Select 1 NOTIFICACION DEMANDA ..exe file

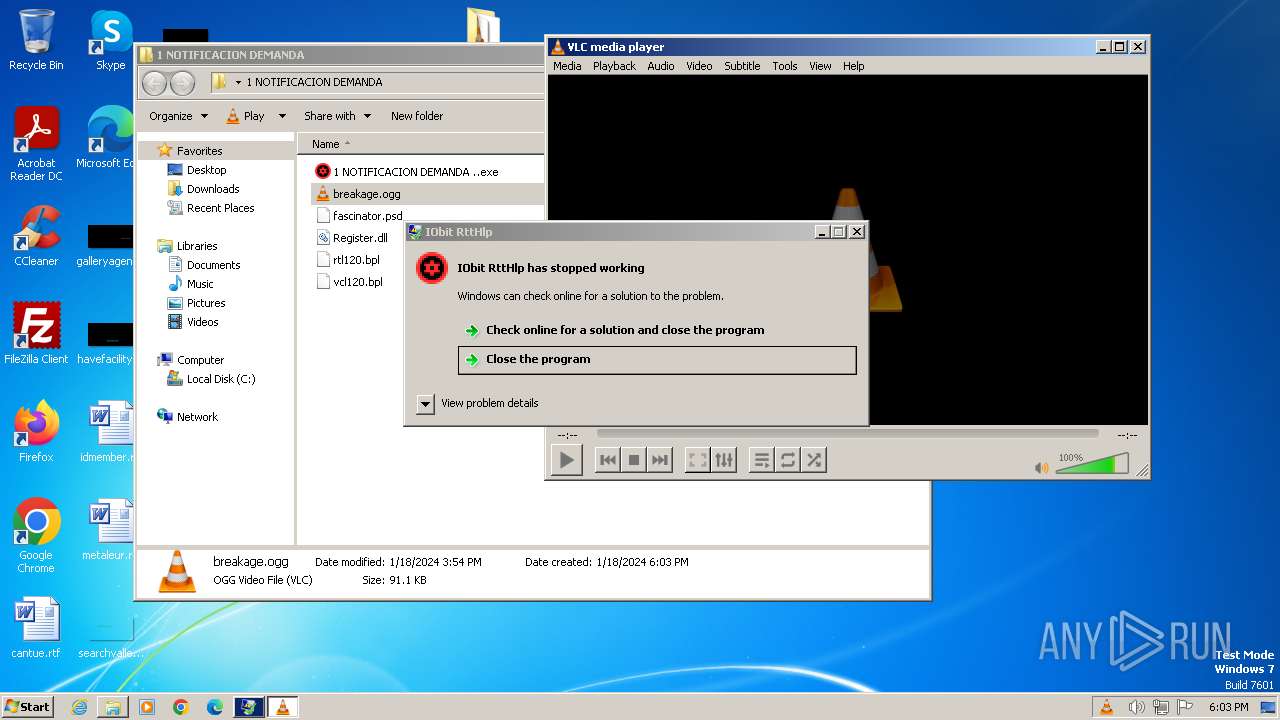406,172
